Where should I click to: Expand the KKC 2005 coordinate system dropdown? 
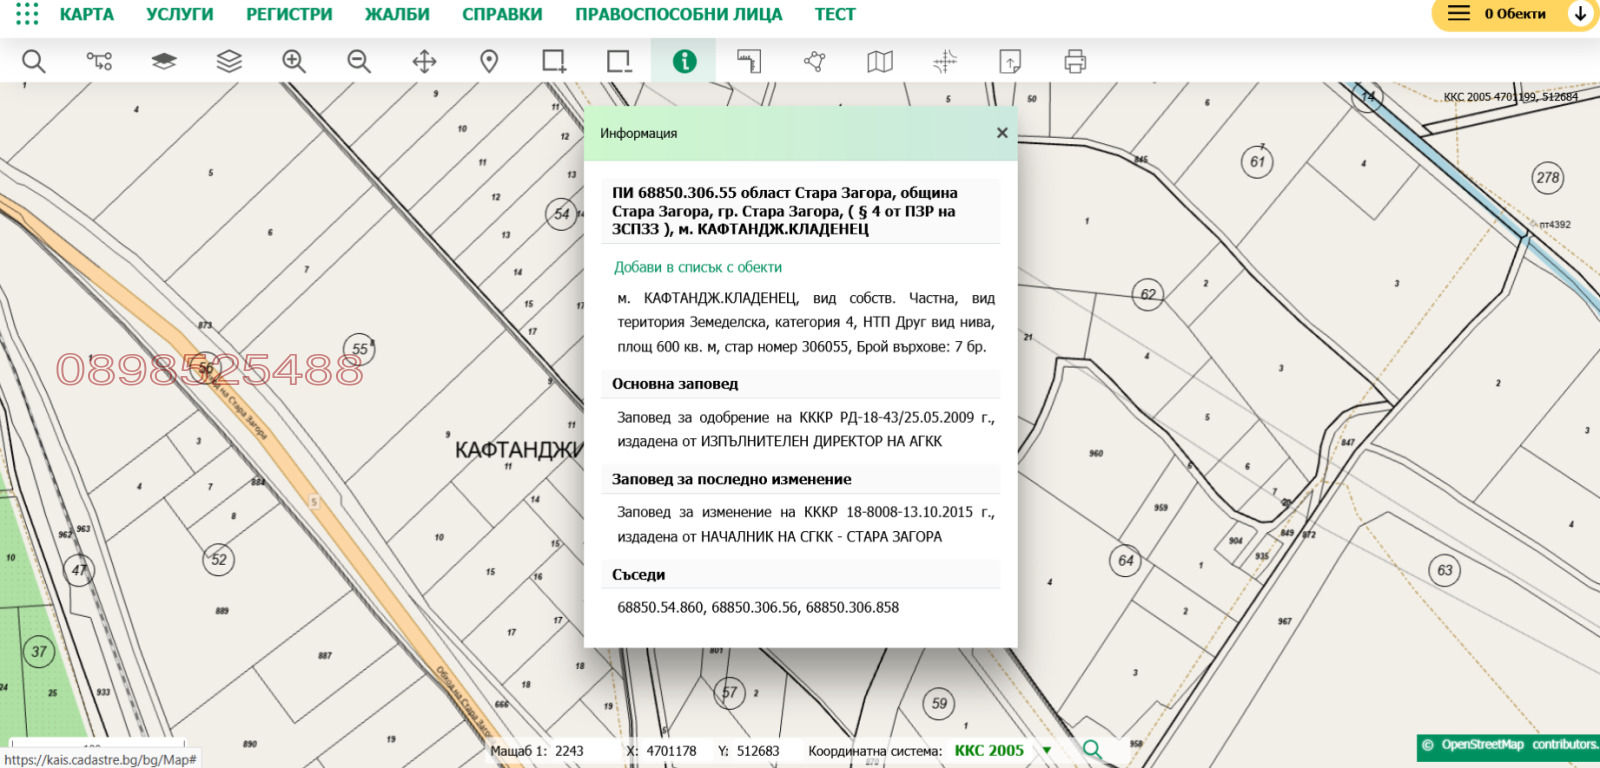tap(1047, 750)
